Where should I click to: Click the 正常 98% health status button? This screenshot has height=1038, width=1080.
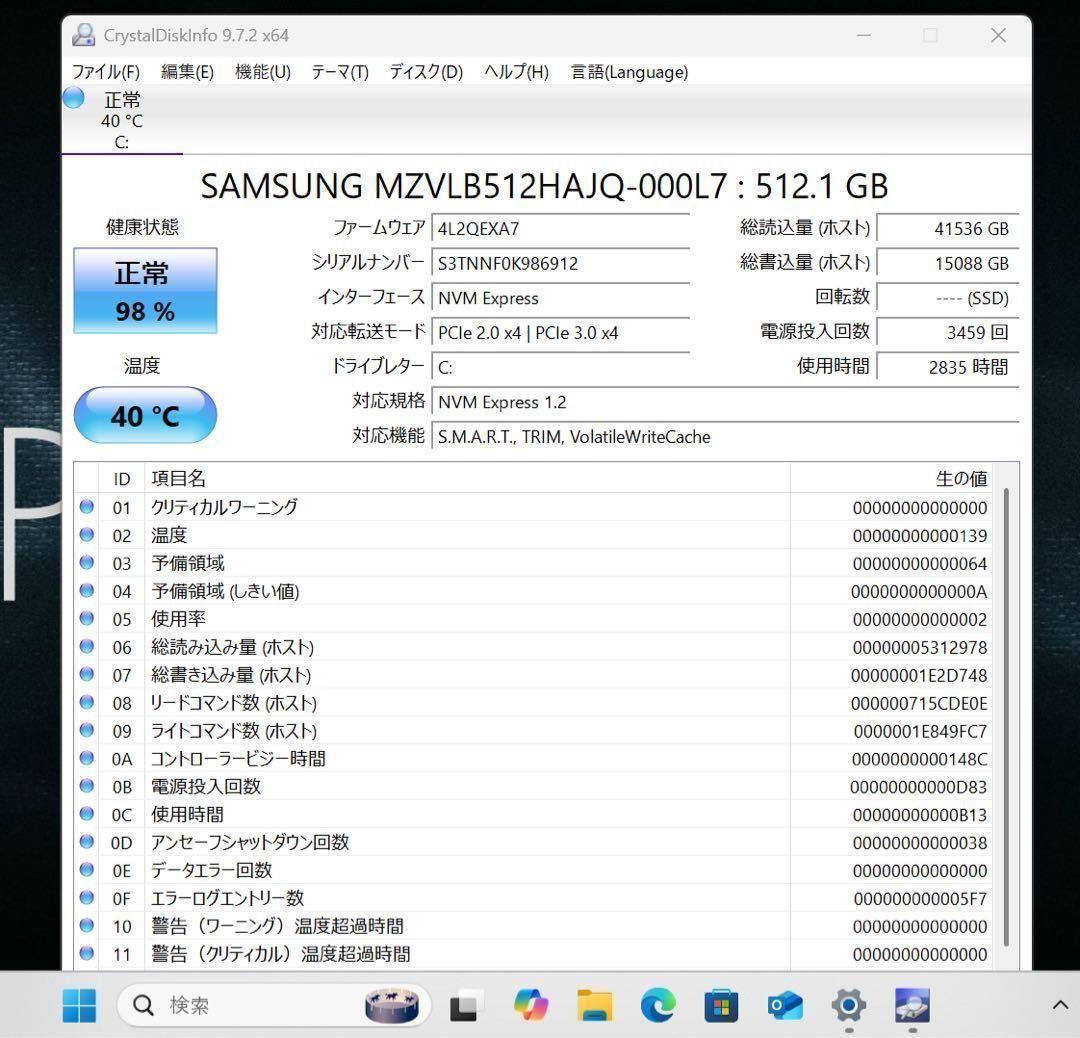(x=145, y=290)
